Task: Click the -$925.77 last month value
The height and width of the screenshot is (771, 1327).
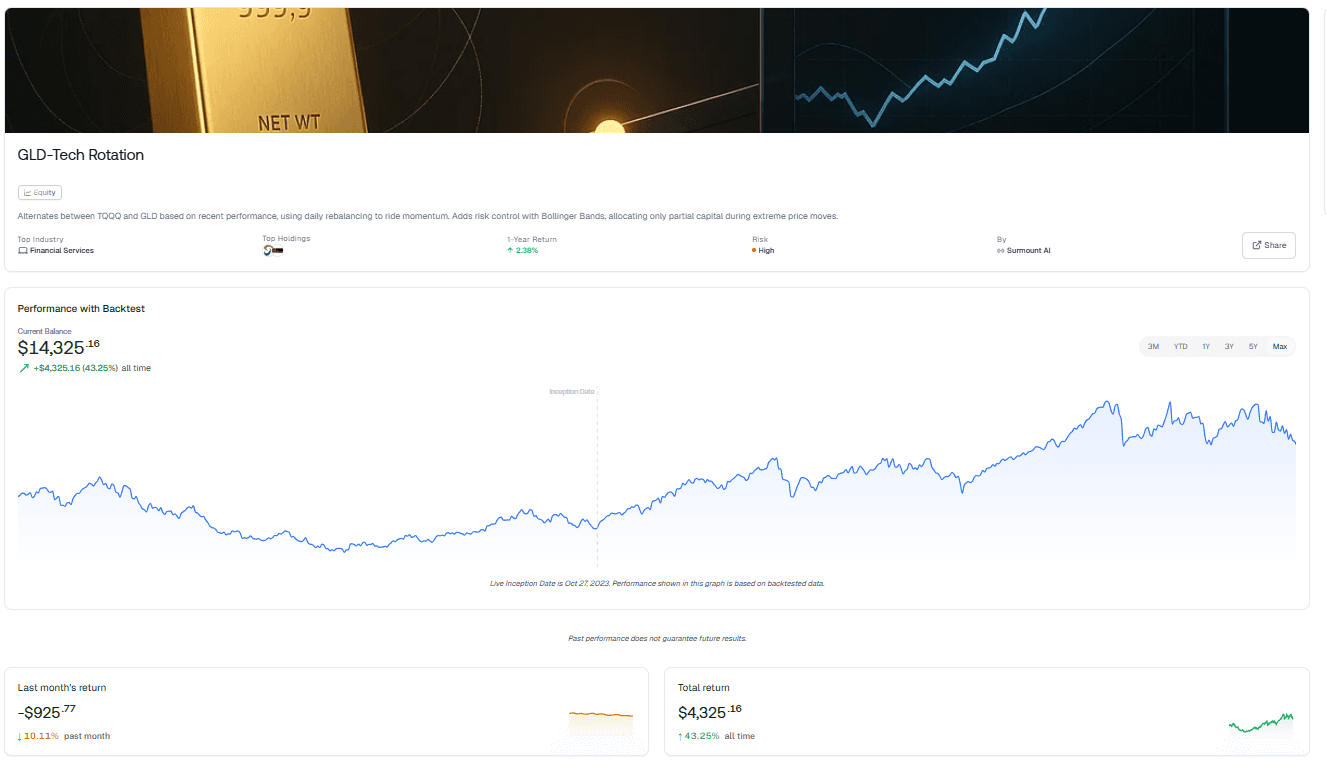Action: tap(47, 712)
